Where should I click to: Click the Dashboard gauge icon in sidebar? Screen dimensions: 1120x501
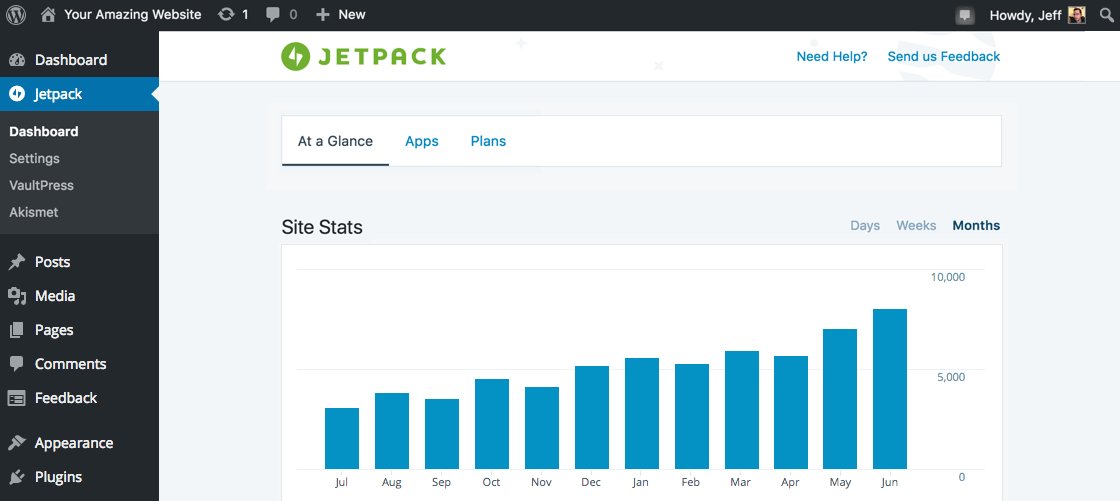click(16, 60)
